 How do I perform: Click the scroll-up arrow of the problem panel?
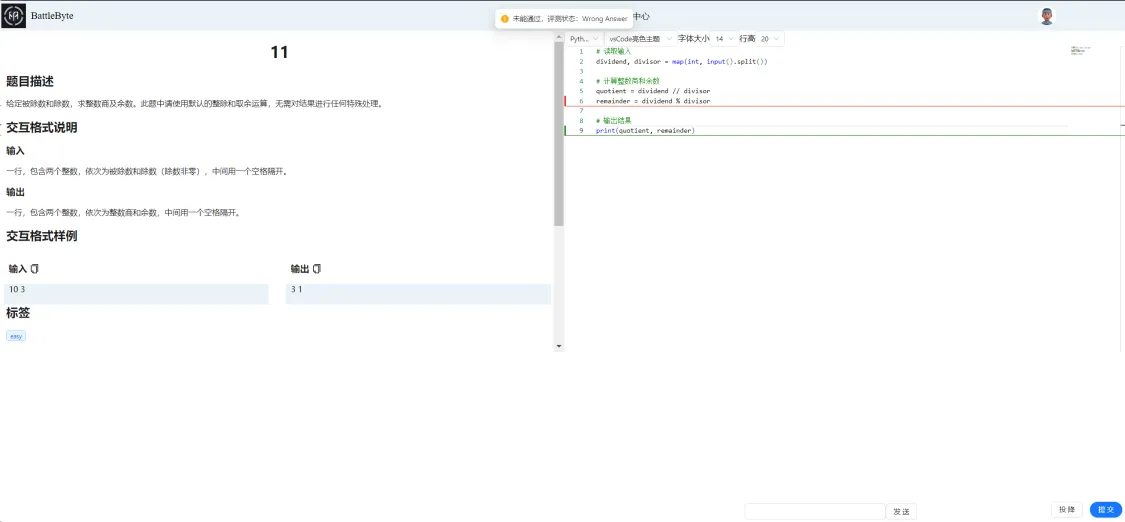(x=559, y=39)
